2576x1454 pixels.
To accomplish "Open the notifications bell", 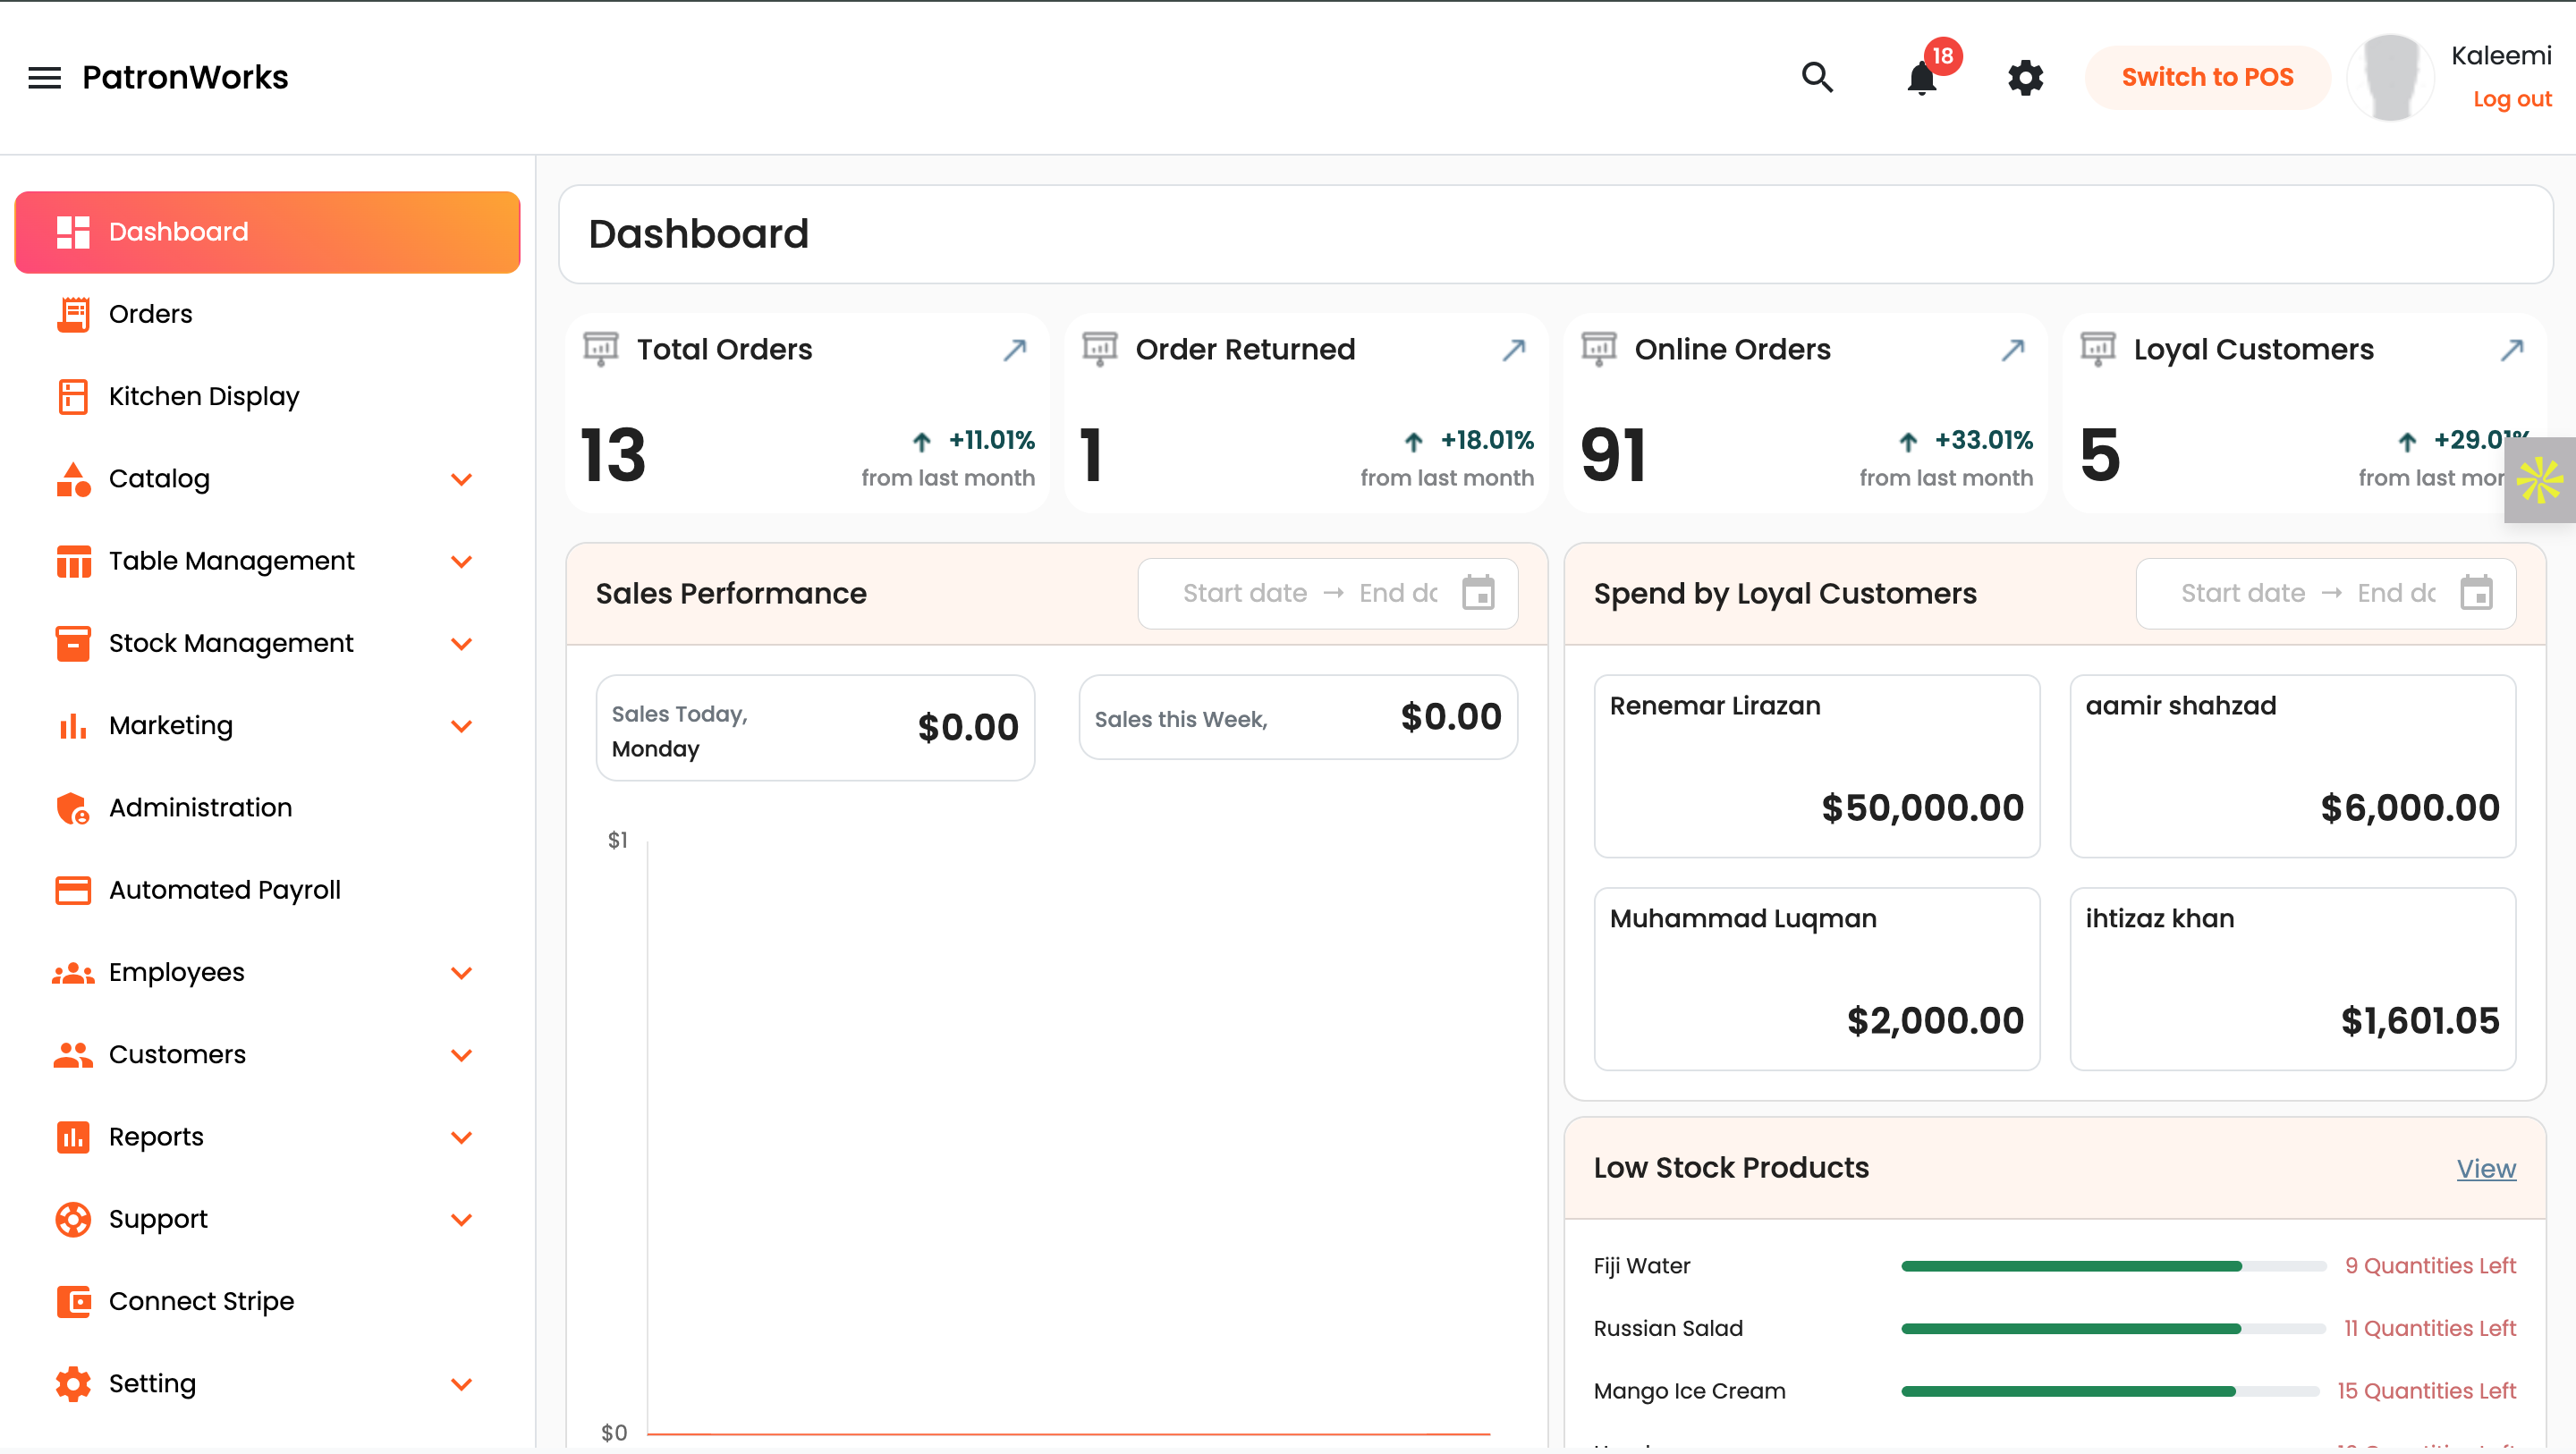I will point(1921,77).
